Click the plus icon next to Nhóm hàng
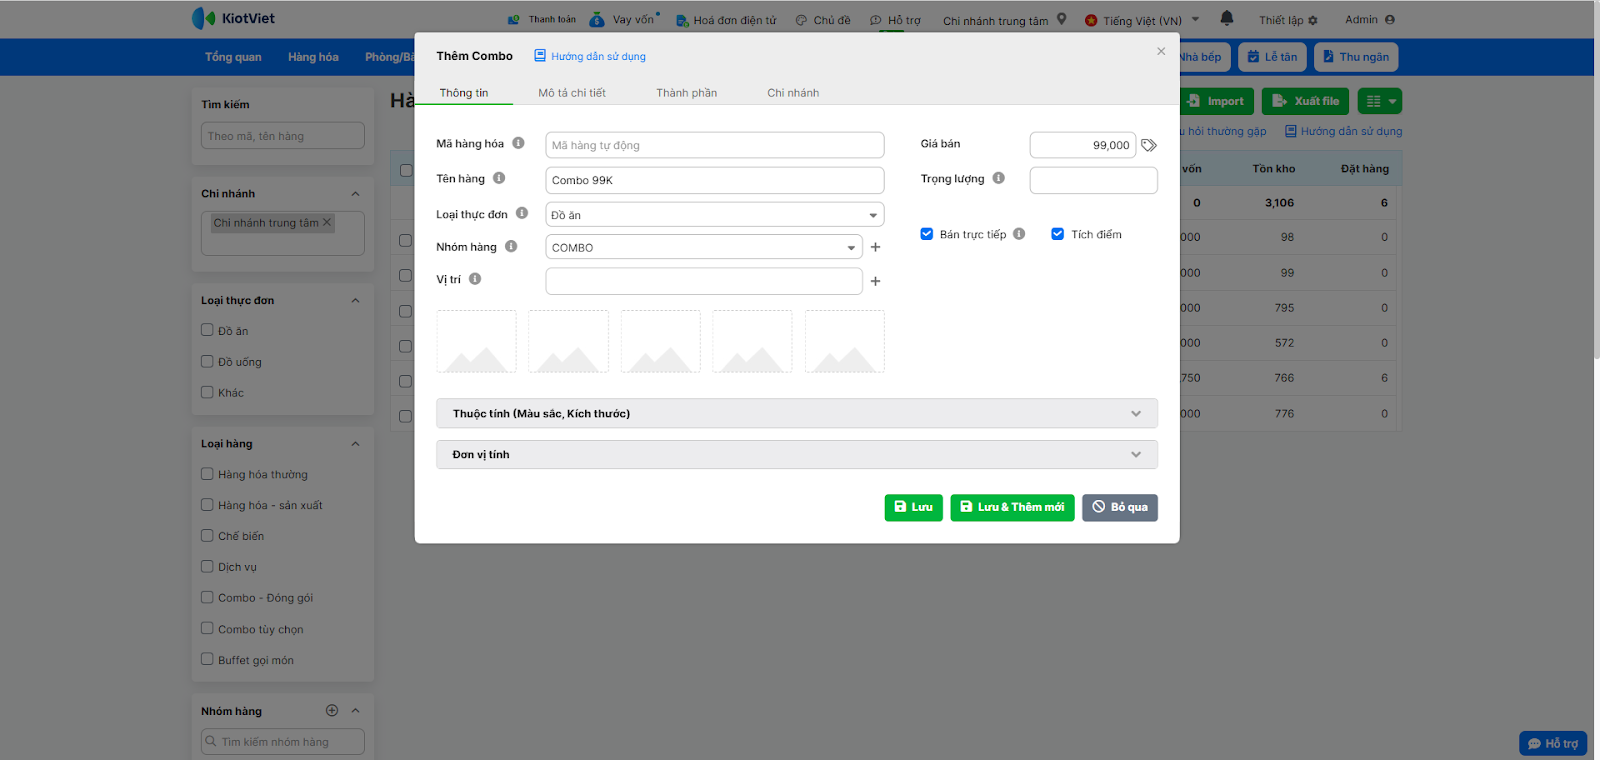The height and width of the screenshot is (760, 1600). point(875,247)
